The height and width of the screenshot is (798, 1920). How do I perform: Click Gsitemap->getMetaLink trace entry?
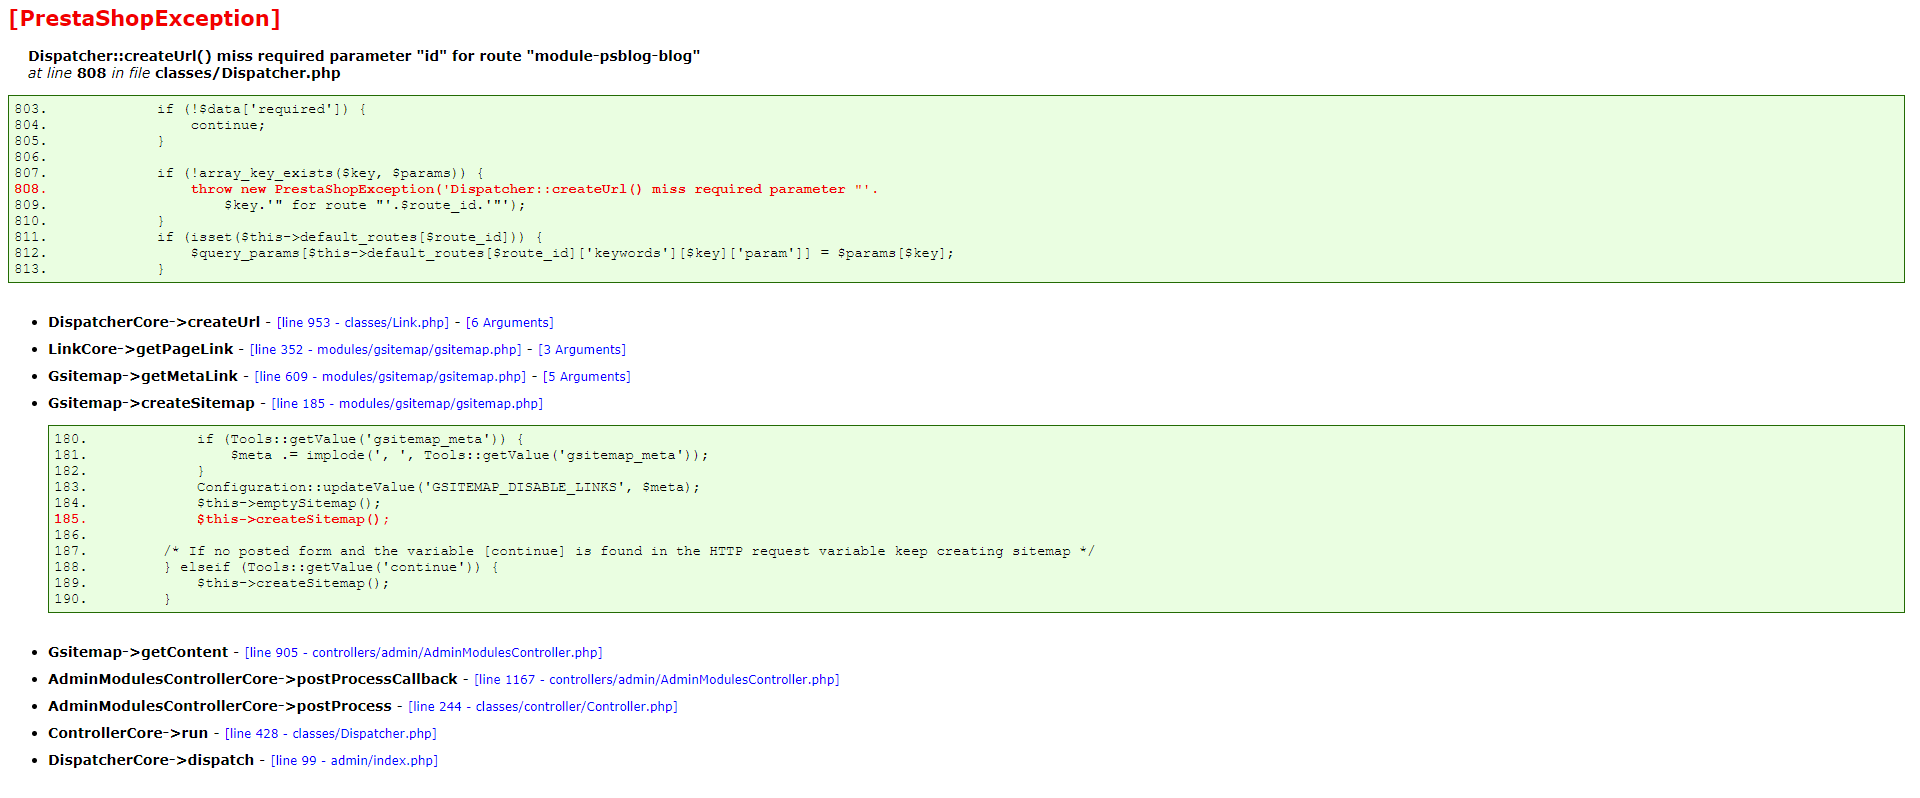pos(143,376)
